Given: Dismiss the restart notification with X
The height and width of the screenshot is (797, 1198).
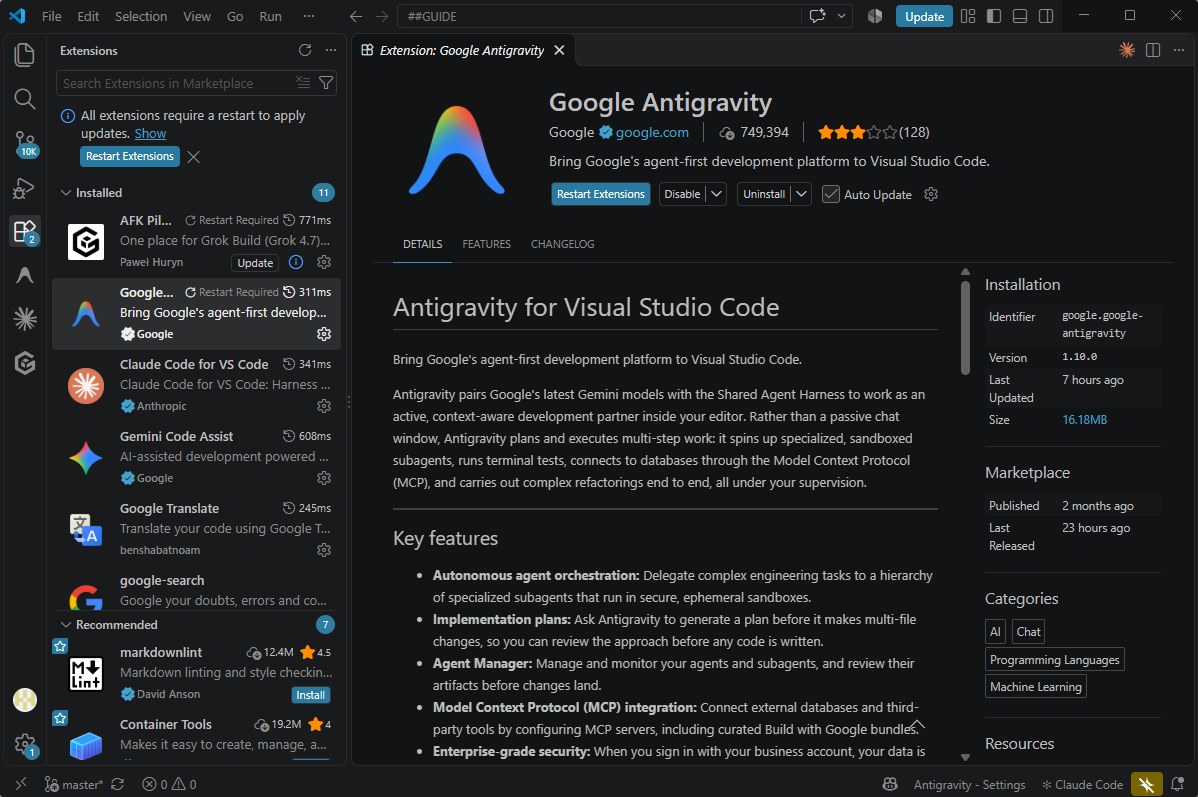Looking at the screenshot, I should coord(193,157).
